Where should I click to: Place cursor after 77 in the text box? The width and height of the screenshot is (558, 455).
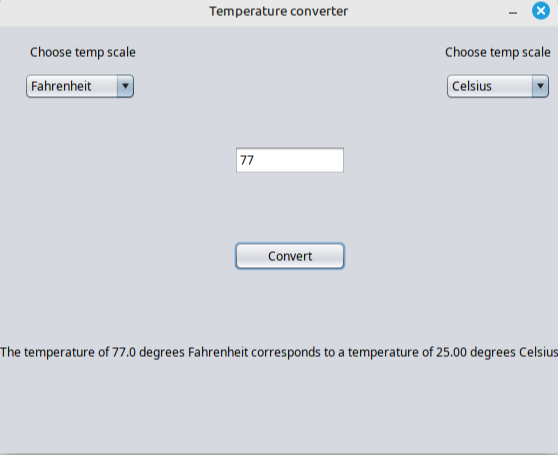254,160
